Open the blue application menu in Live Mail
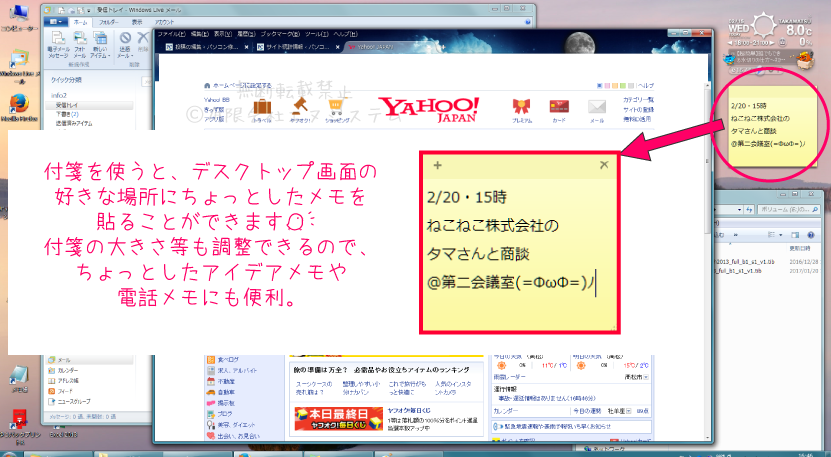 pos(56,22)
